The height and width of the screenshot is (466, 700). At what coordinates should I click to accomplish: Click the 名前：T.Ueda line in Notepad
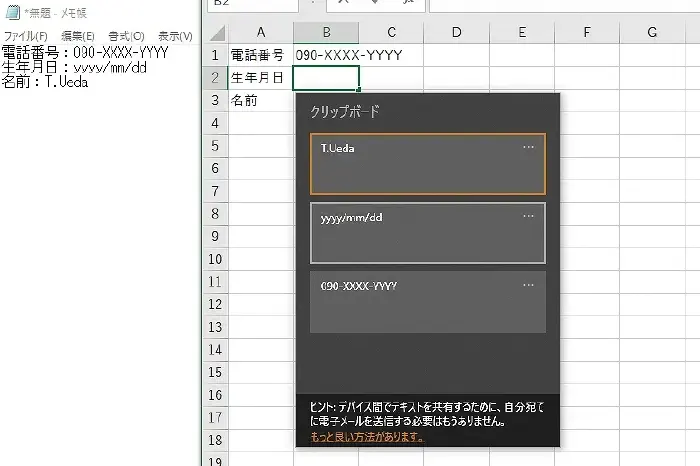coord(45,82)
